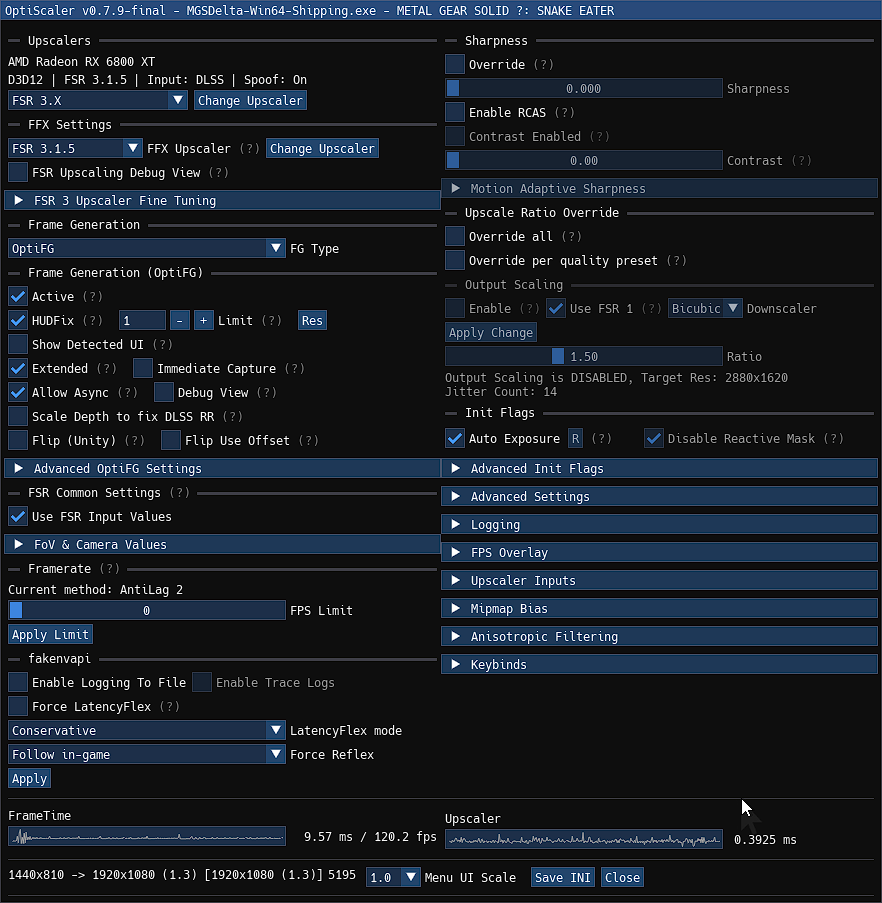Click the Contrast slider
This screenshot has width=882, height=903.
pyautogui.click(x=583, y=160)
